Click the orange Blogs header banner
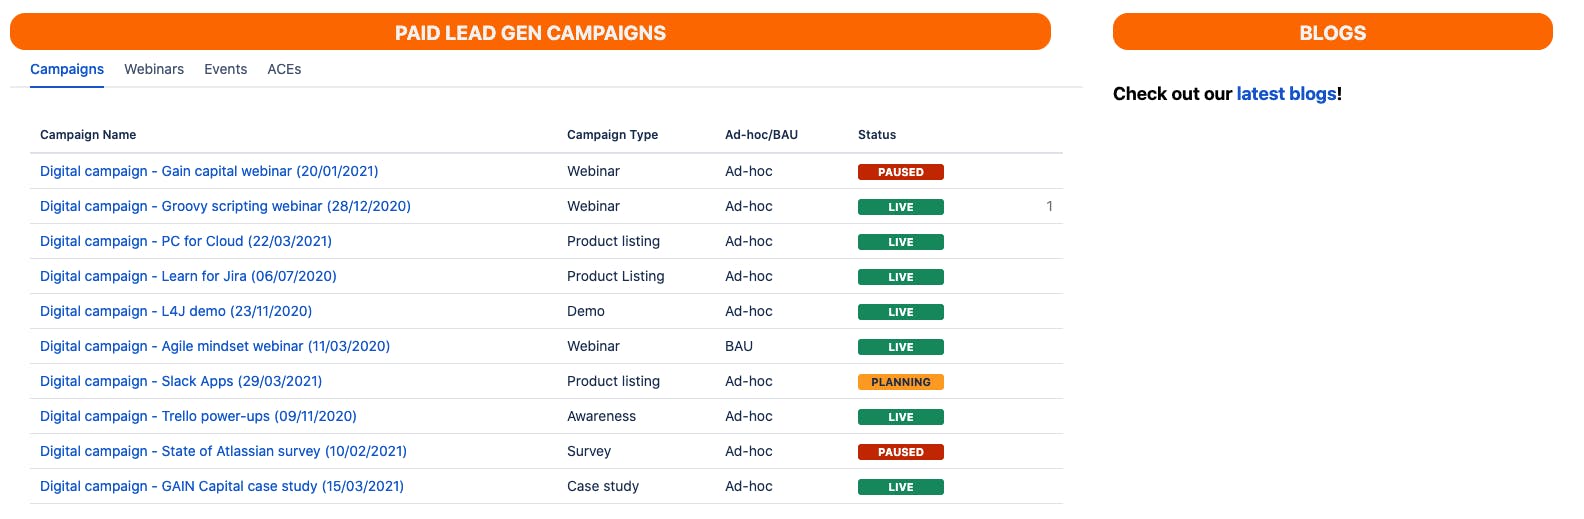Screen dimensions: 1584x519 click(x=1332, y=32)
